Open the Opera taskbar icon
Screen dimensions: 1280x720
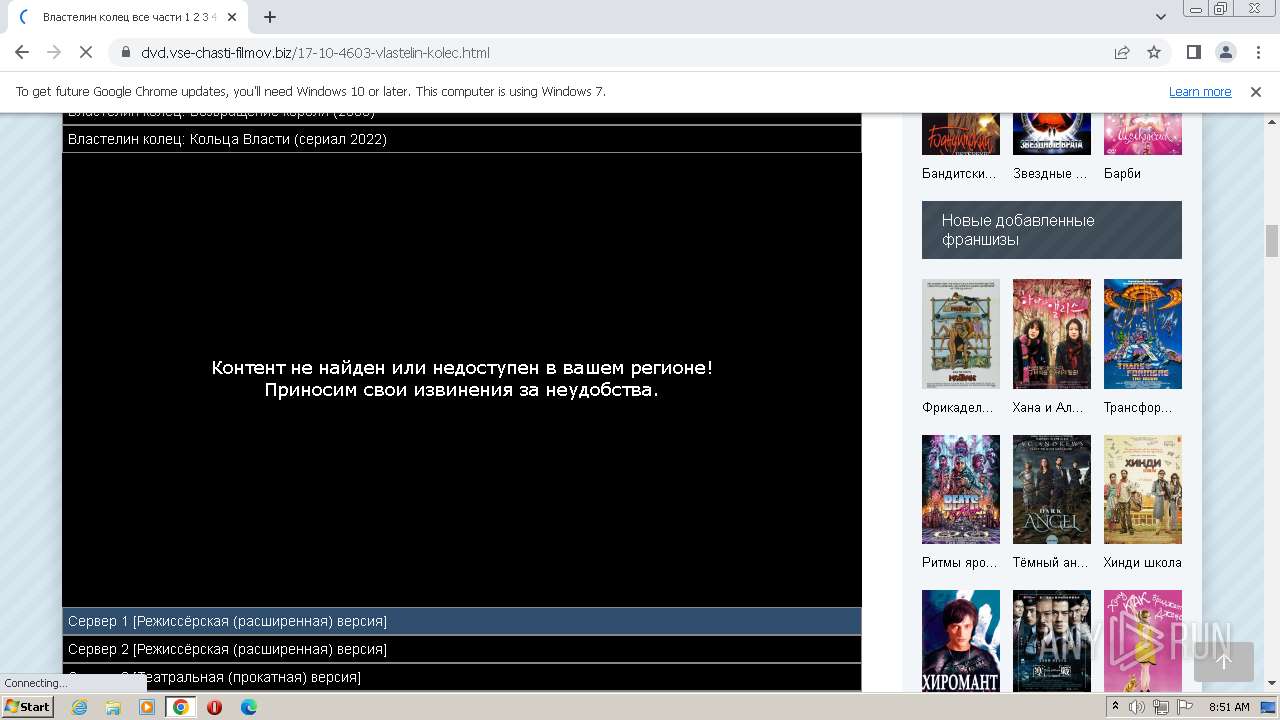point(214,707)
